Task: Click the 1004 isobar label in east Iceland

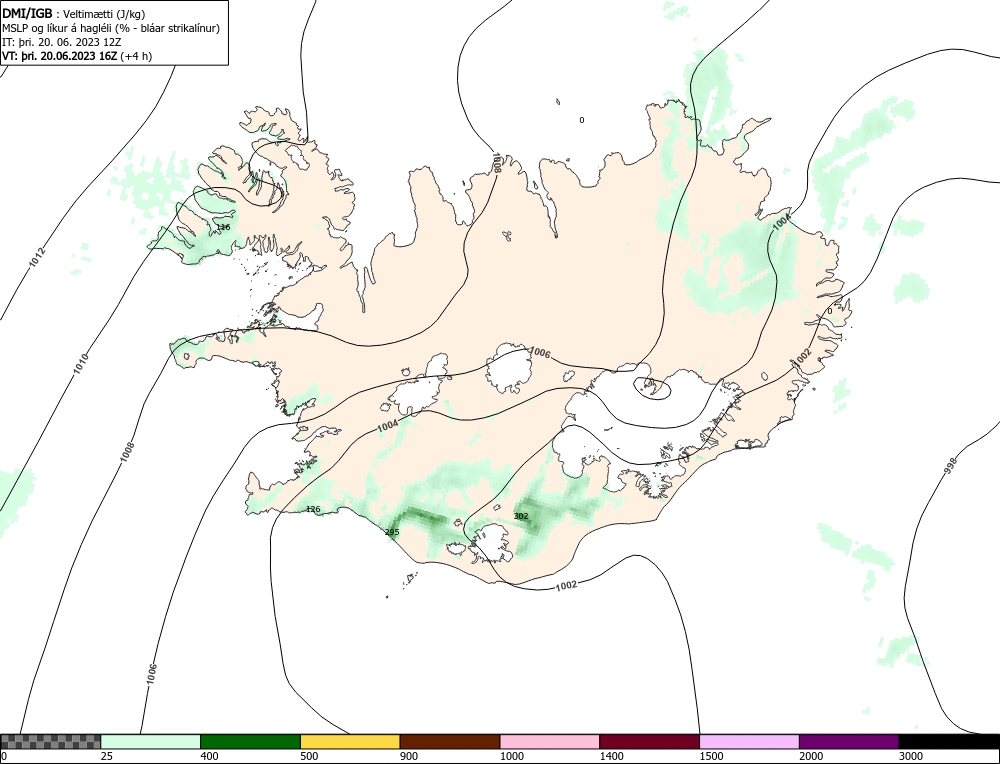Action: pyautogui.click(x=782, y=221)
